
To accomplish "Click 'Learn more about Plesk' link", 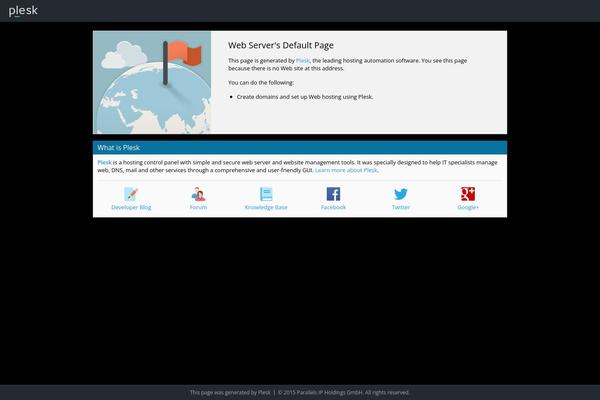I will click(346, 170).
